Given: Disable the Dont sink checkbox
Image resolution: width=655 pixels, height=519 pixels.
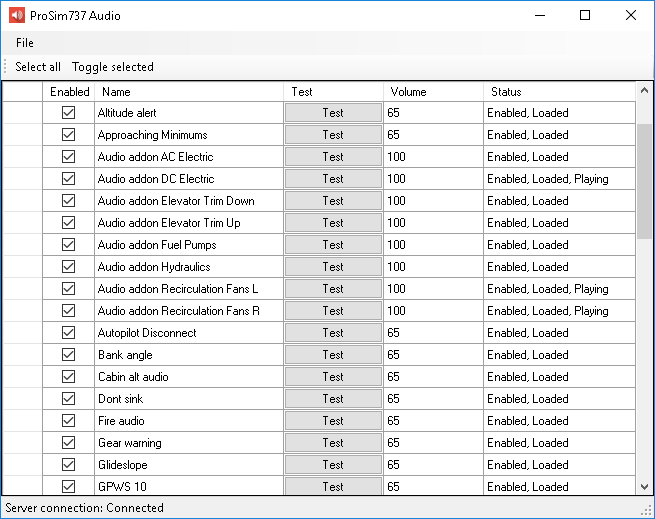Looking at the screenshot, I should 69,399.
